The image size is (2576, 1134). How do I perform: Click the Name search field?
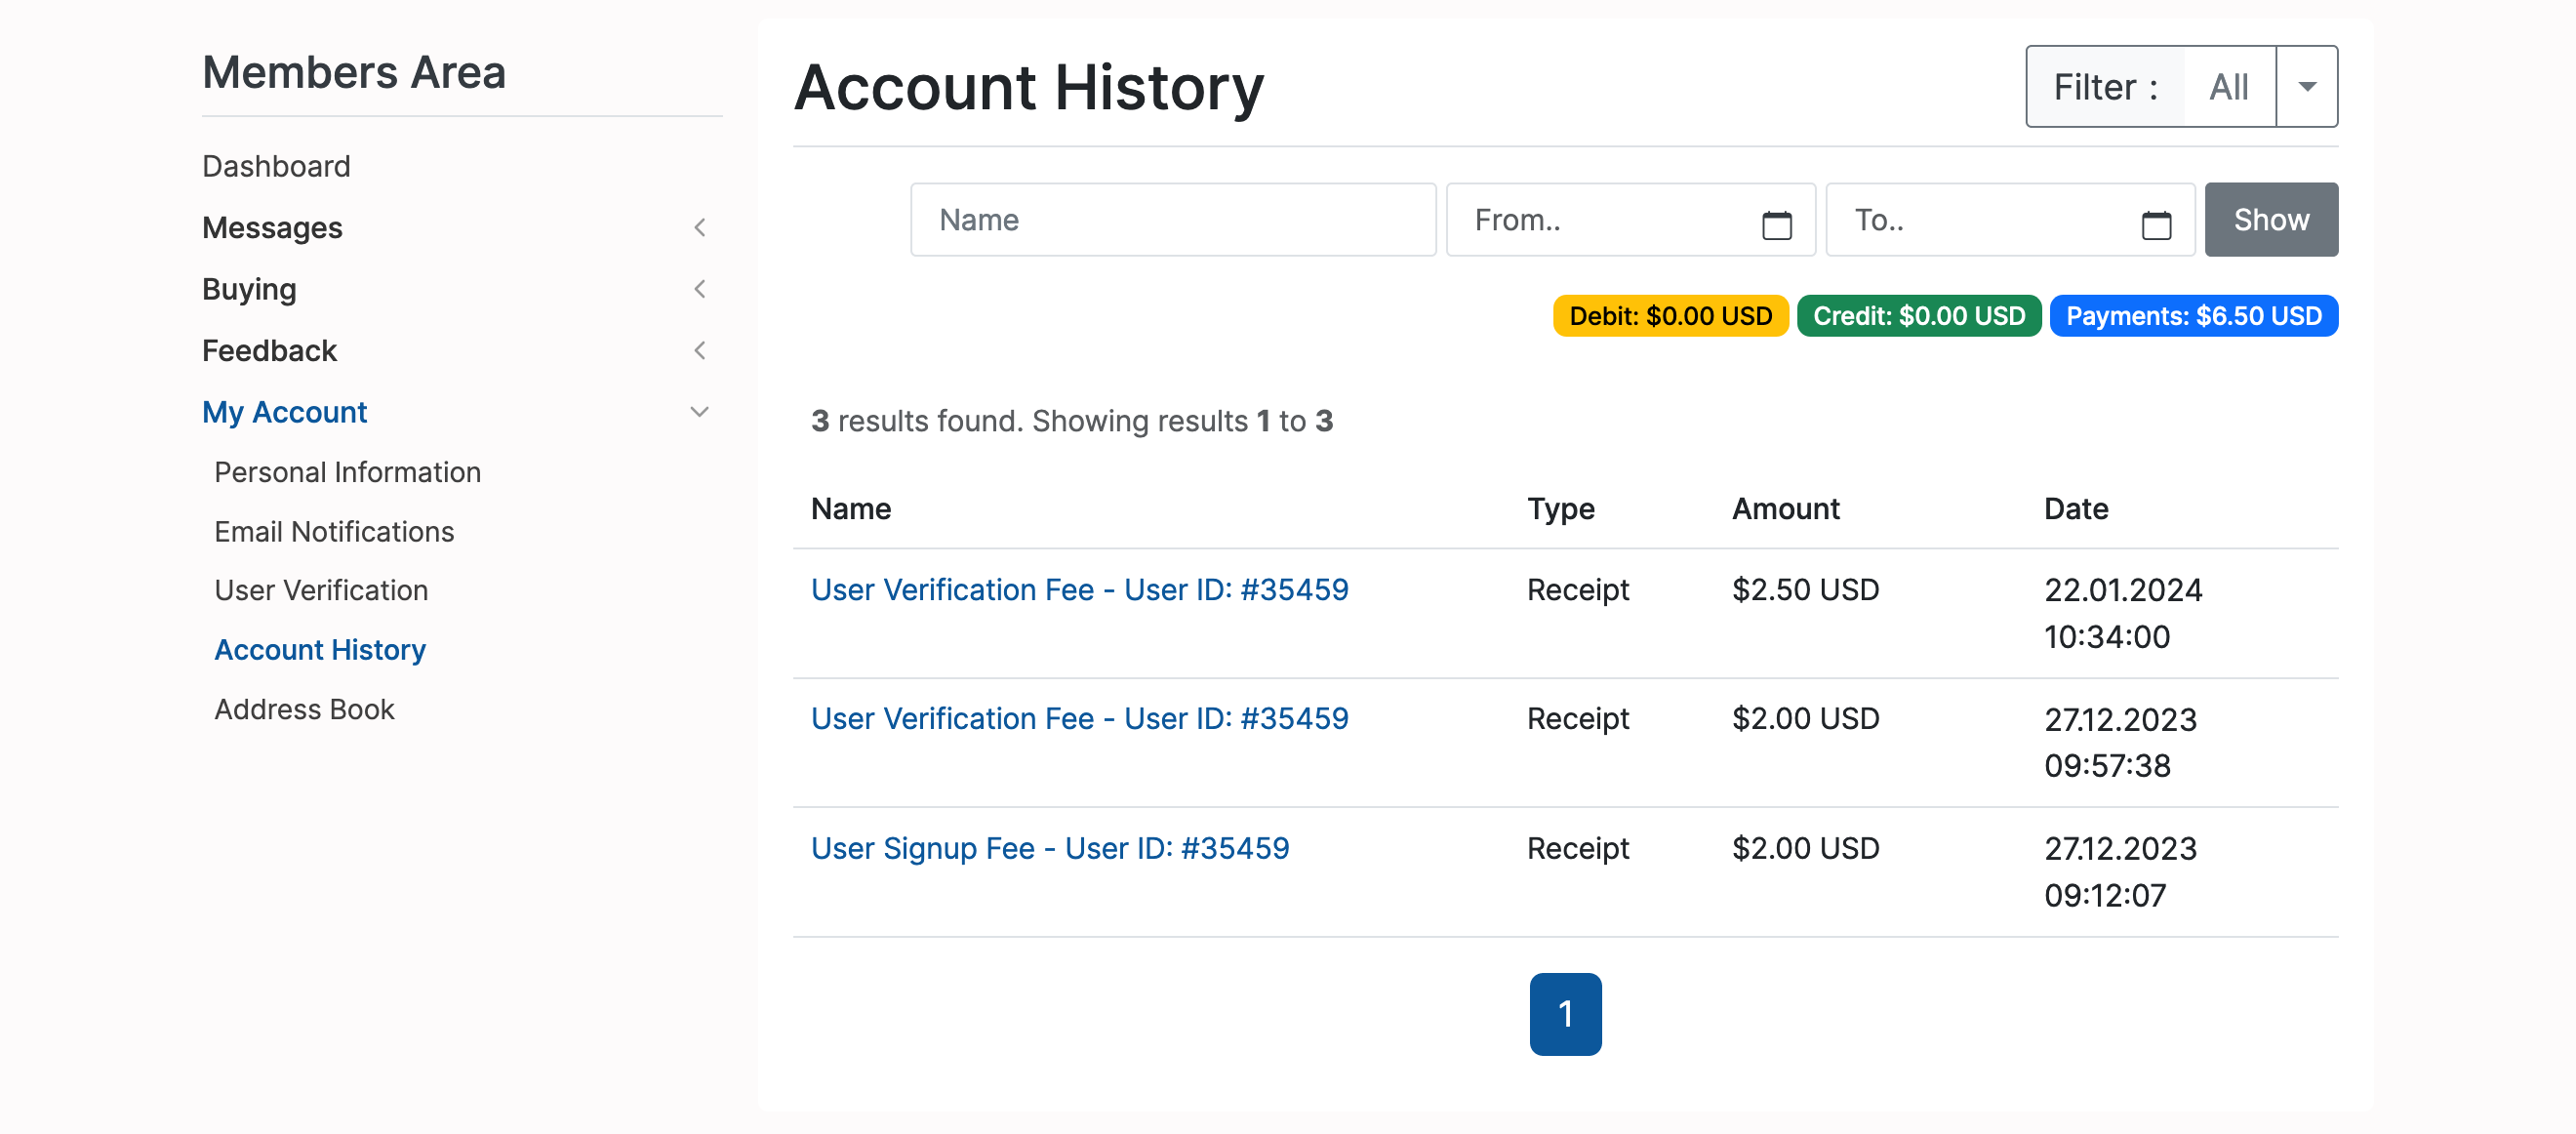click(1172, 220)
